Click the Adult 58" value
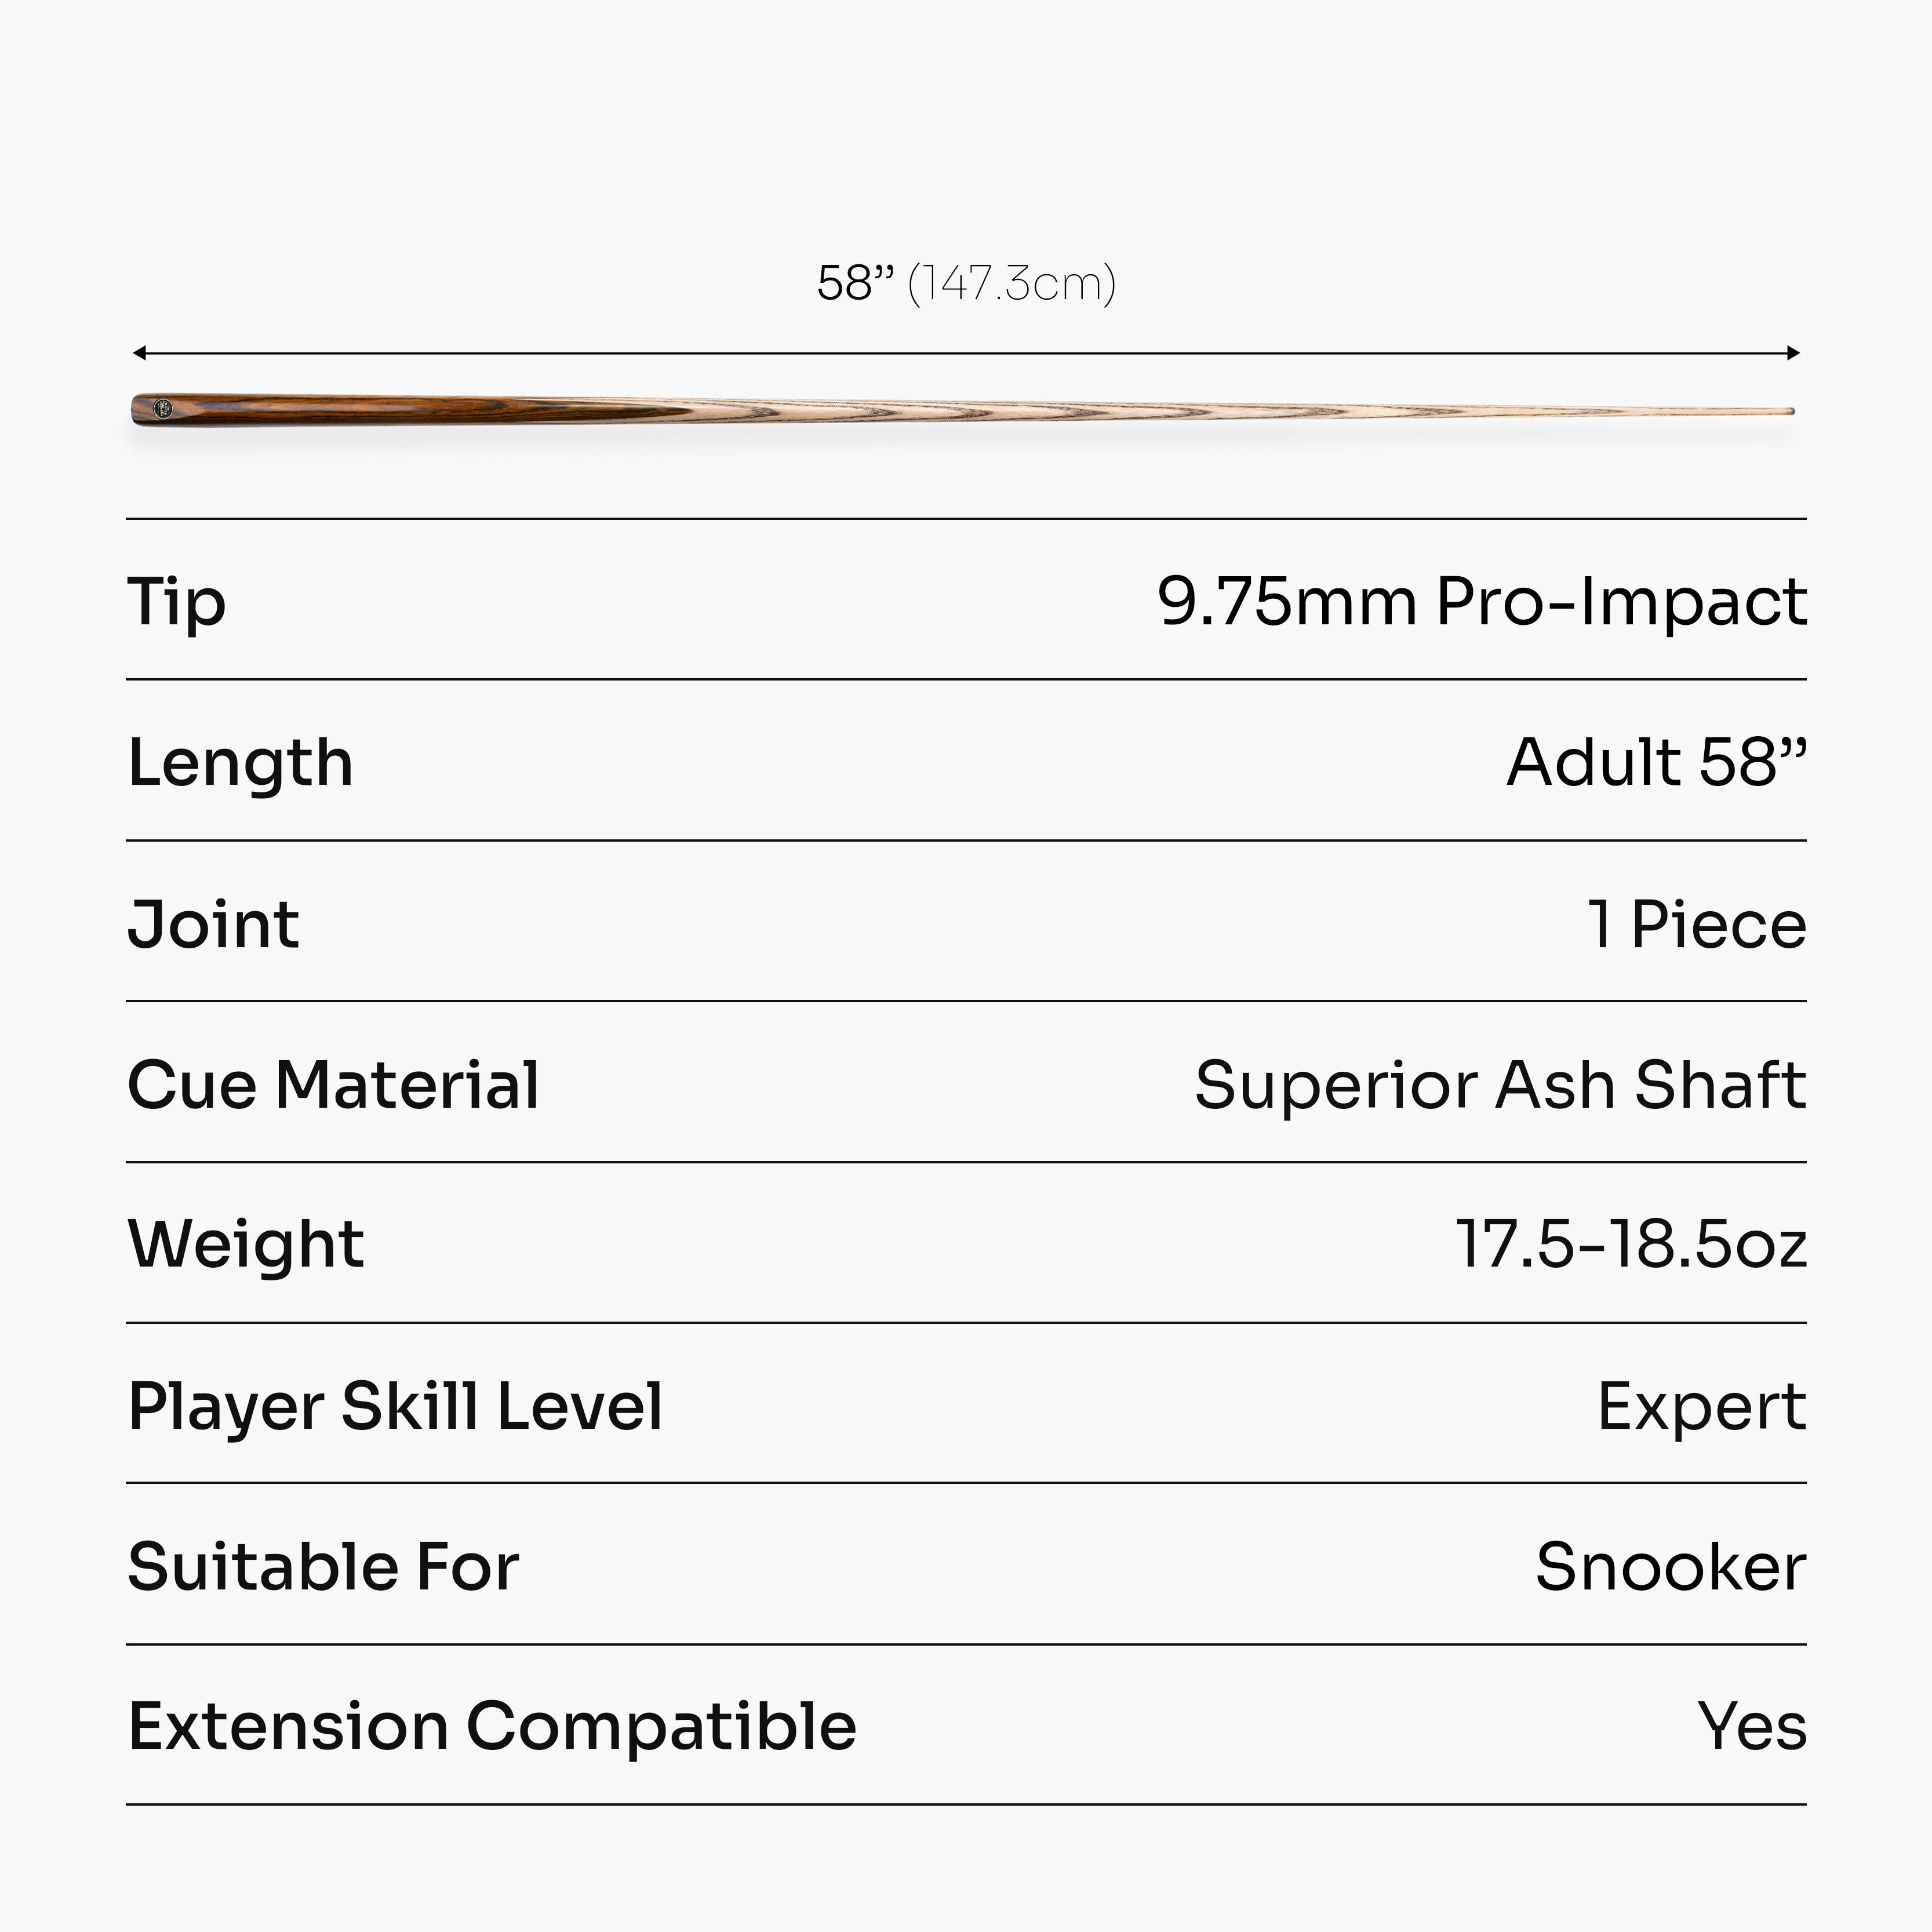This screenshot has height=1932, width=1932. point(1657,763)
